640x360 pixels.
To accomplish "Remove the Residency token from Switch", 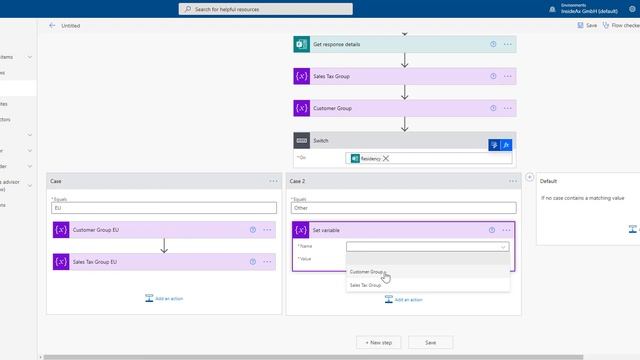I will coord(386,158).
